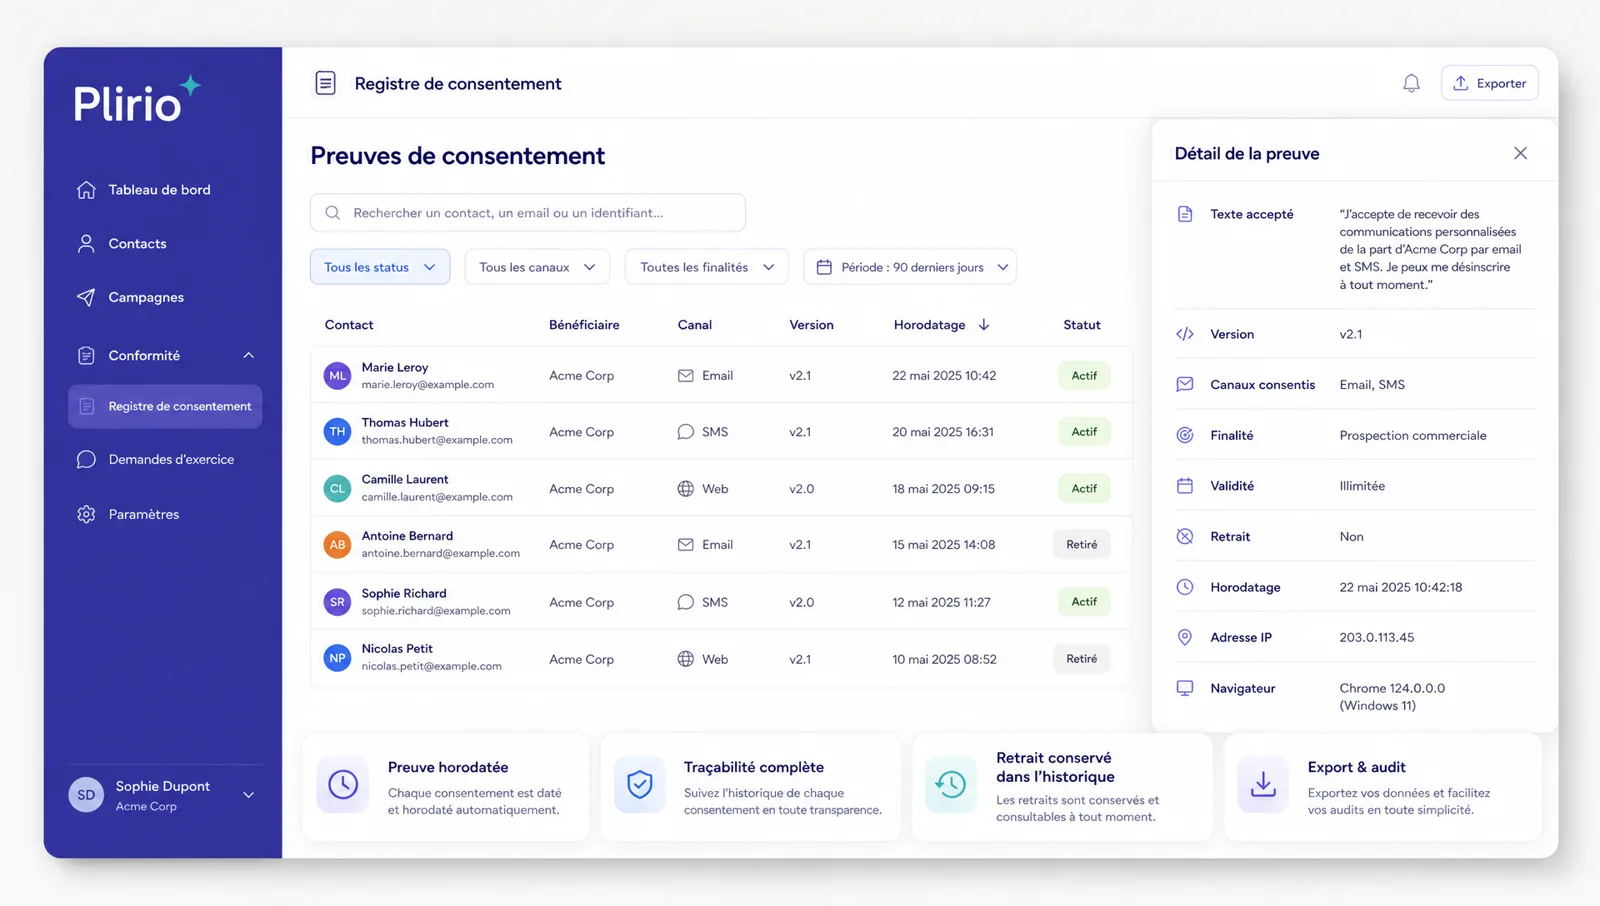Collapse the Conformité section chevron
This screenshot has height=906, width=1600.
click(248, 356)
